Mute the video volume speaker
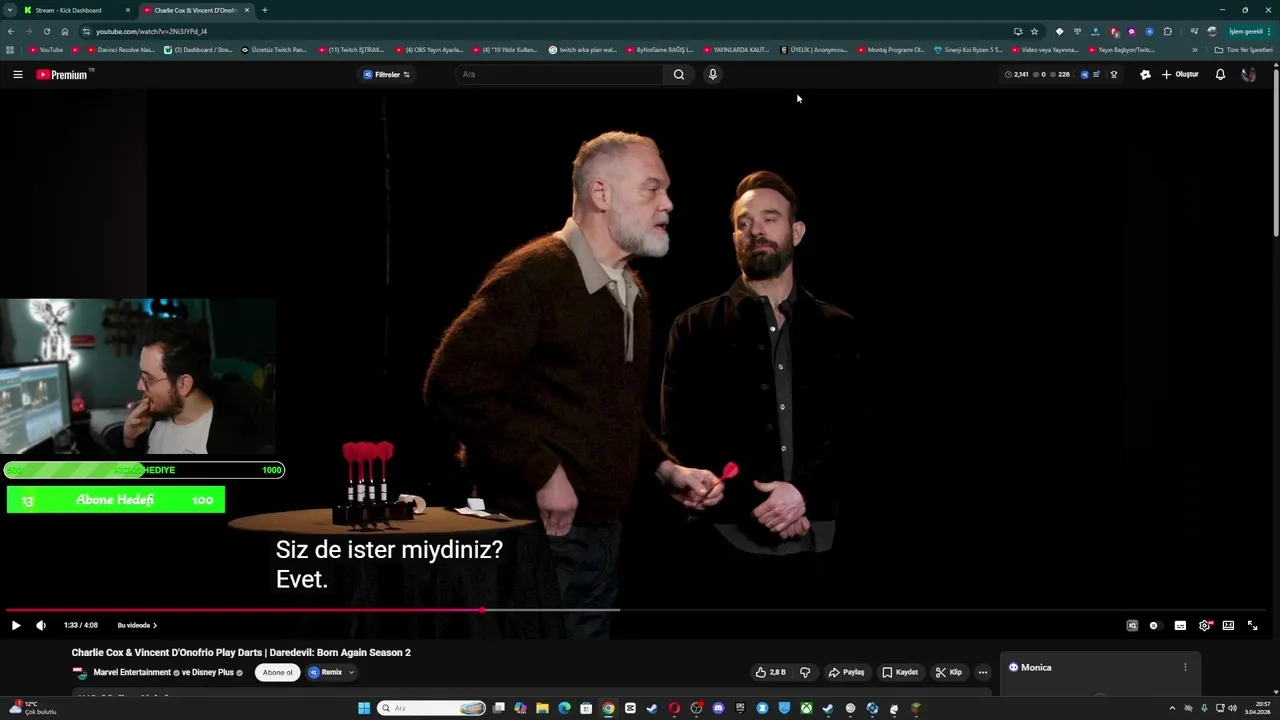This screenshot has height=720, width=1280. coord(41,625)
